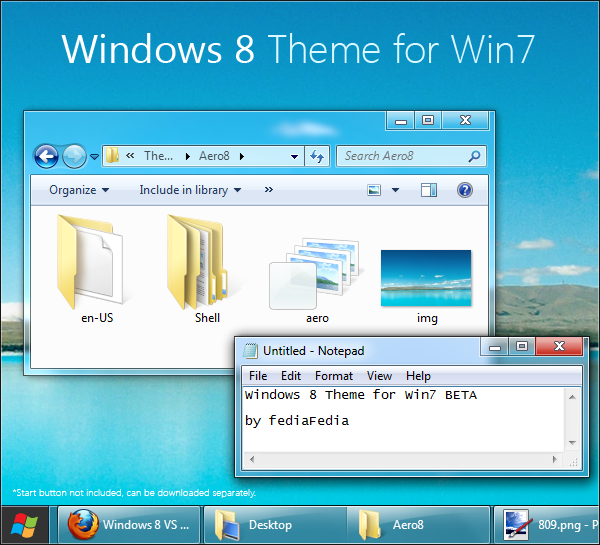Open address bar history dropdown
Image resolution: width=600 pixels, height=545 pixels.
click(294, 157)
